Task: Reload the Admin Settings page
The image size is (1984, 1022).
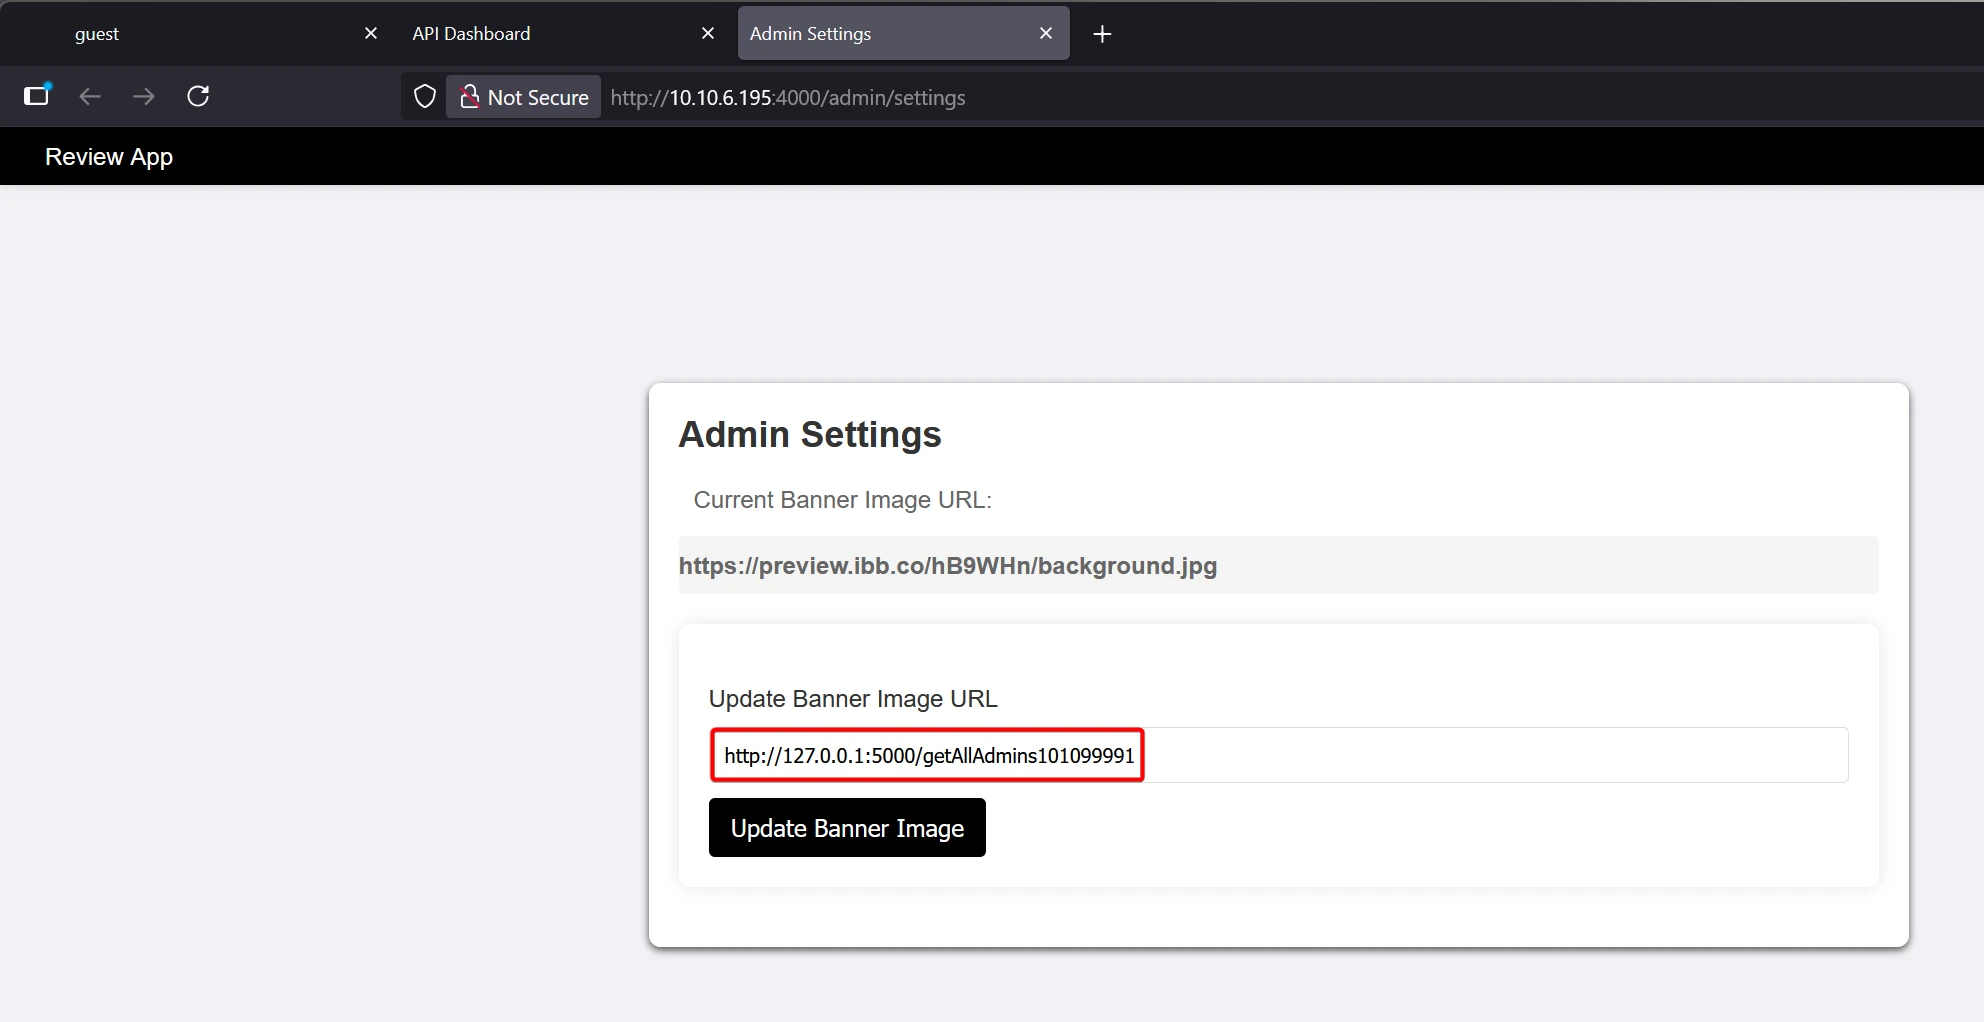Action: click(x=198, y=96)
